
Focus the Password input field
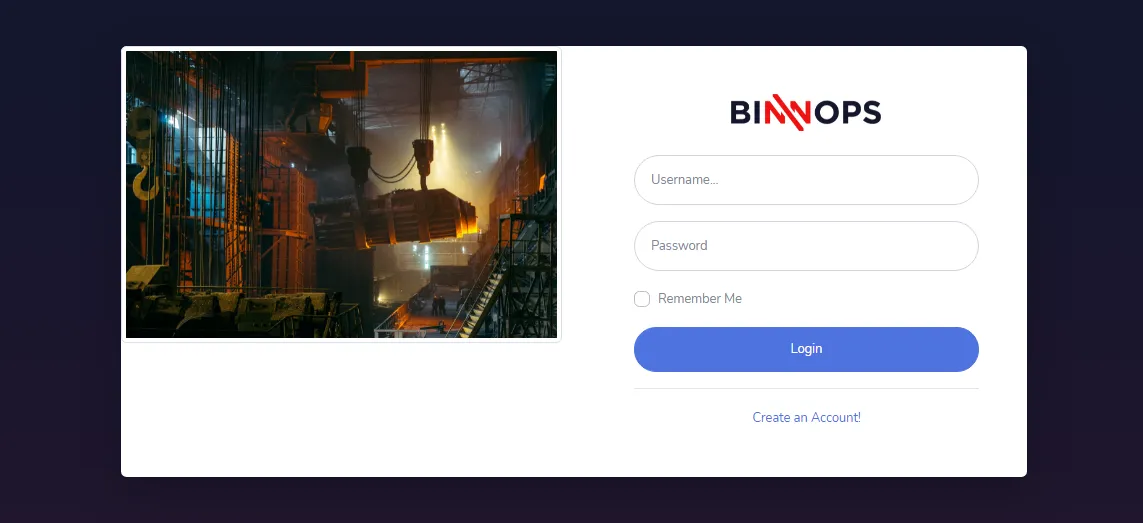pos(806,246)
